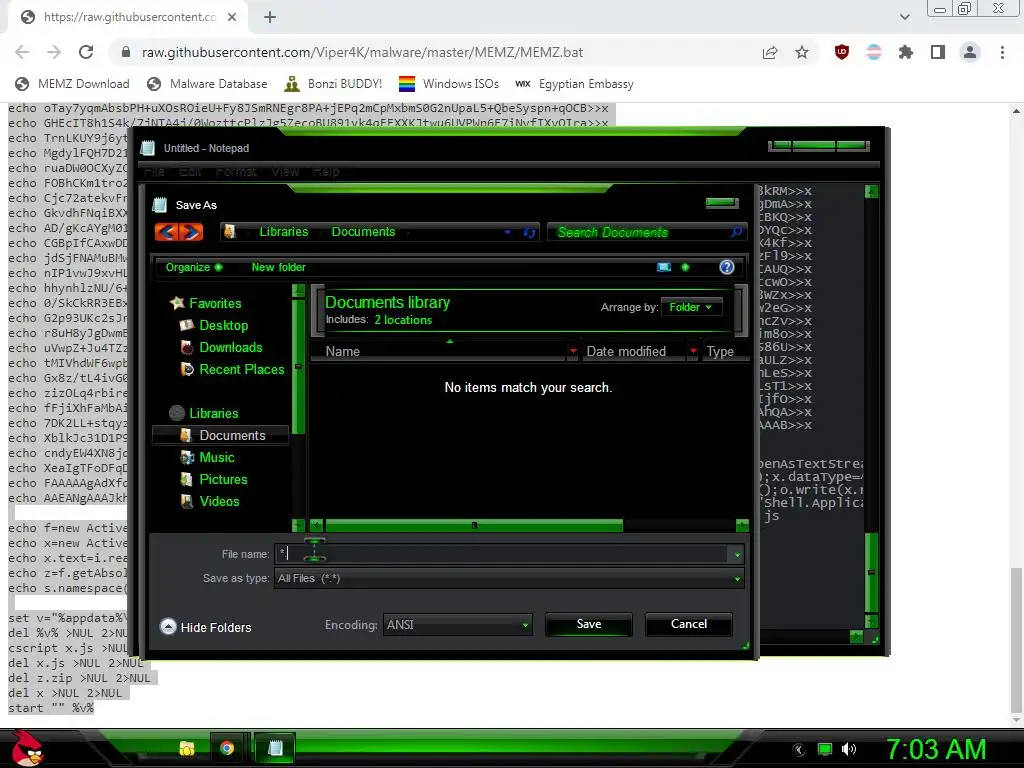Open the Chrome profile avatar
Viewport: 1024px width, 768px height.
click(970, 52)
